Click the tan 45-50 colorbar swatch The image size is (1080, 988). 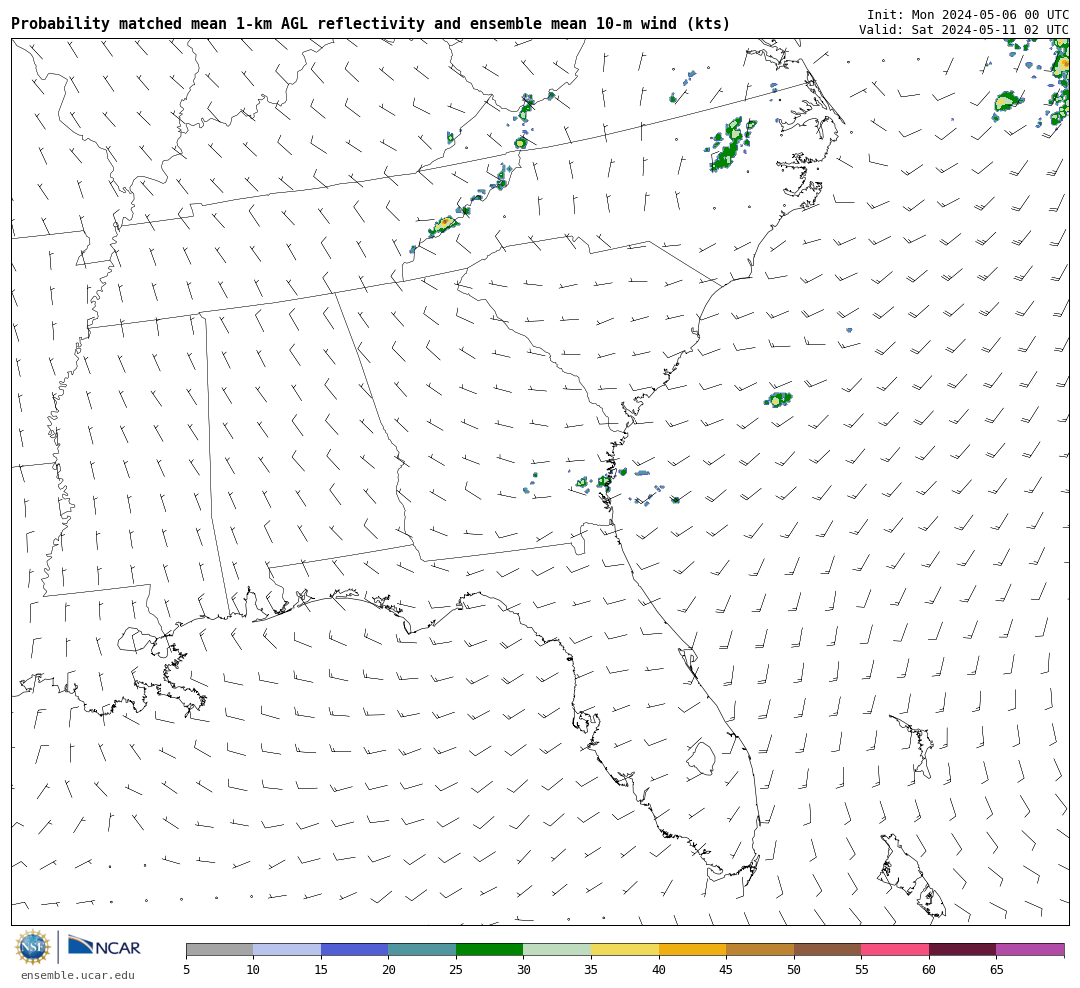tap(760, 949)
